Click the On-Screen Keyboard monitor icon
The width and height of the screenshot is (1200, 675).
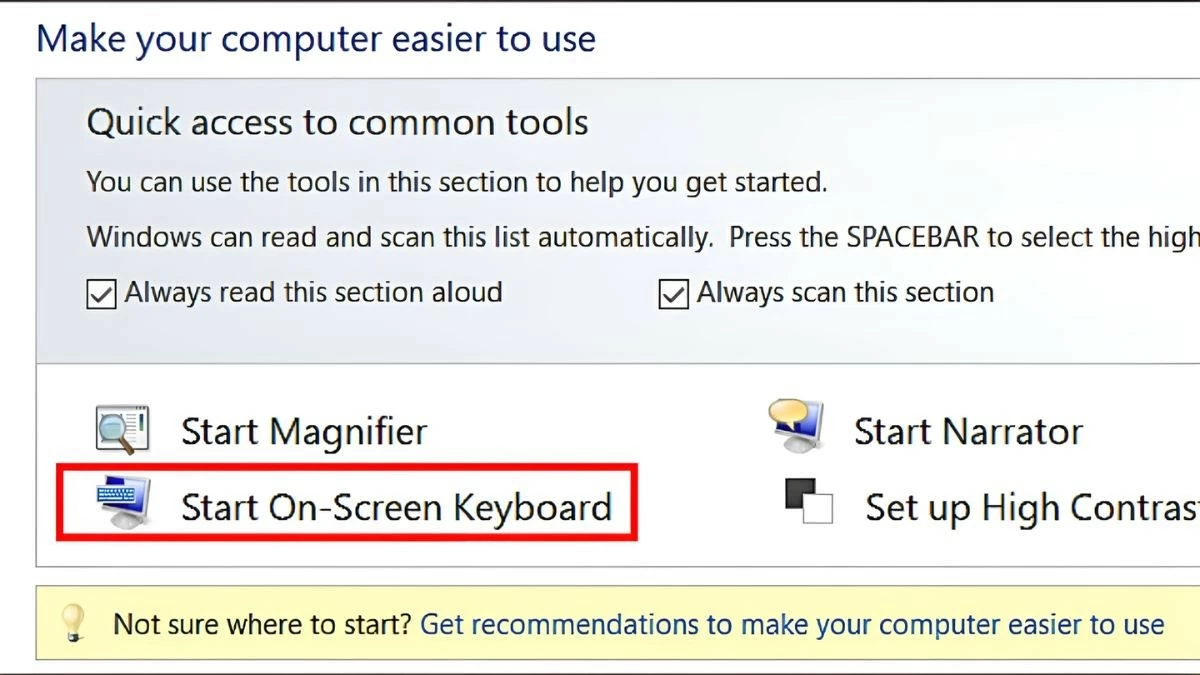pyautogui.click(x=122, y=503)
